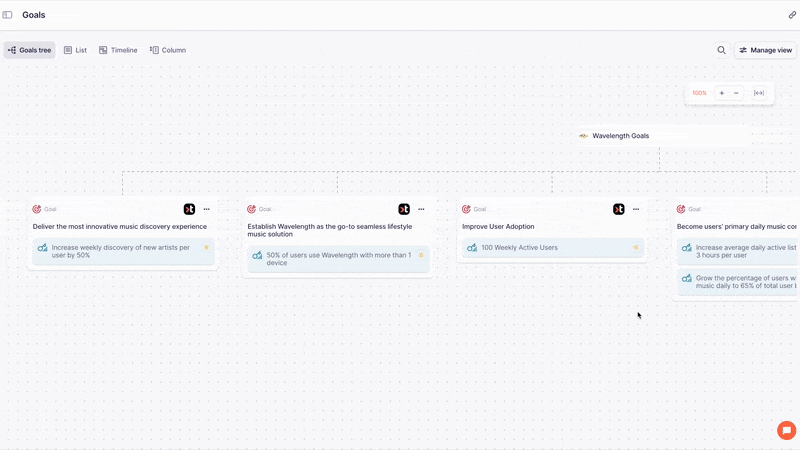Click target icon on Improve User Adoption
Viewport: 800px width, 450px height.
pyautogui.click(x=466, y=209)
